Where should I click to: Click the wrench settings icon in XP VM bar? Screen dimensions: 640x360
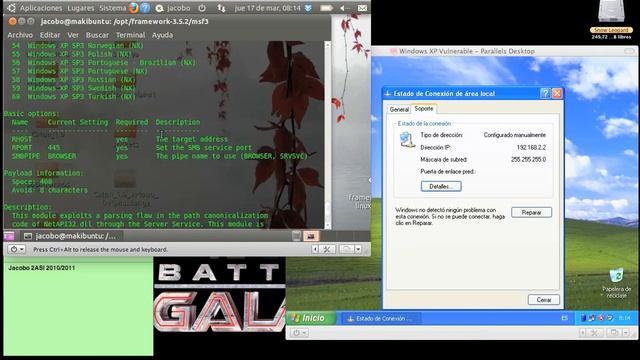coord(594,333)
